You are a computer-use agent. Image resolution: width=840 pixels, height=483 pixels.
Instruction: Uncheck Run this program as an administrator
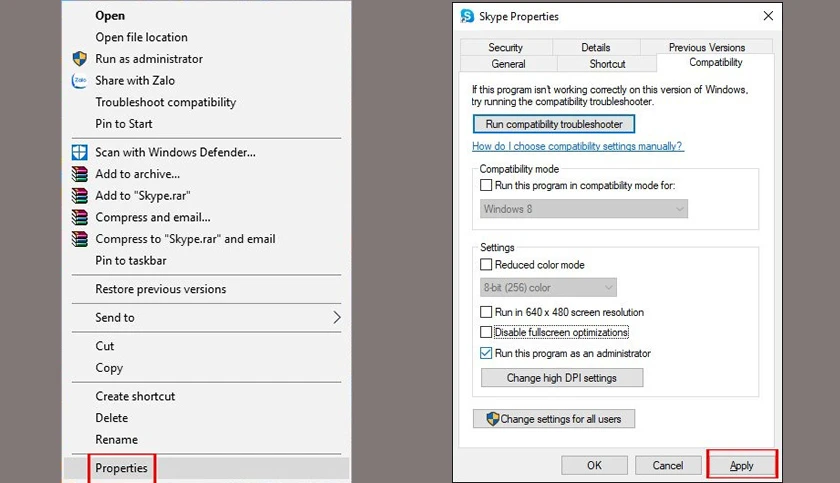coord(486,353)
